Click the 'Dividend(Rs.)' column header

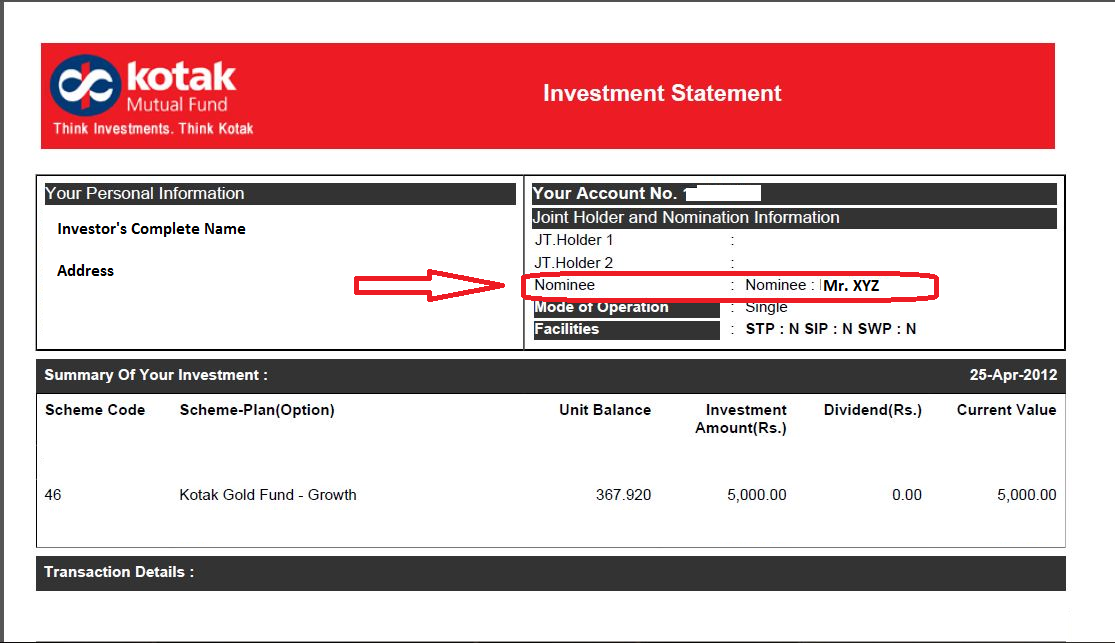point(873,410)
